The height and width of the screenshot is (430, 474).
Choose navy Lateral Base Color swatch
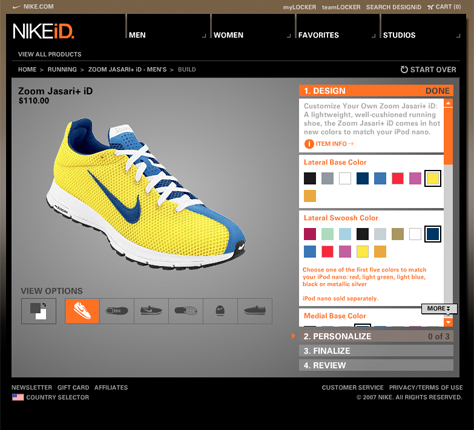pyautogui.click(x=362, y=178)
